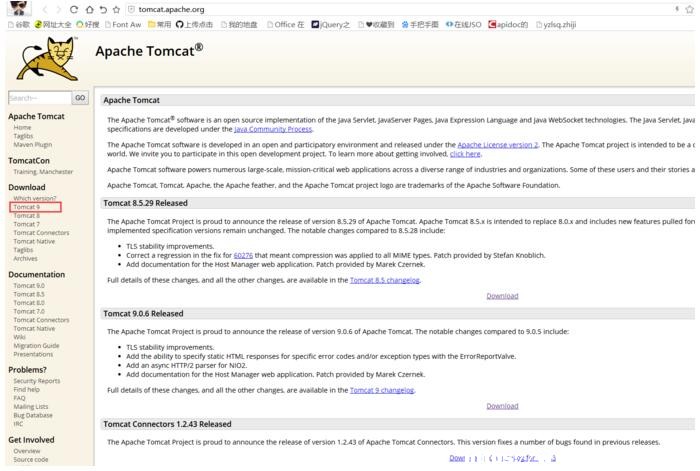Open Tomcat Native under Download
Image resolution: width=700 pixels, height=471 pixels.
34,242
